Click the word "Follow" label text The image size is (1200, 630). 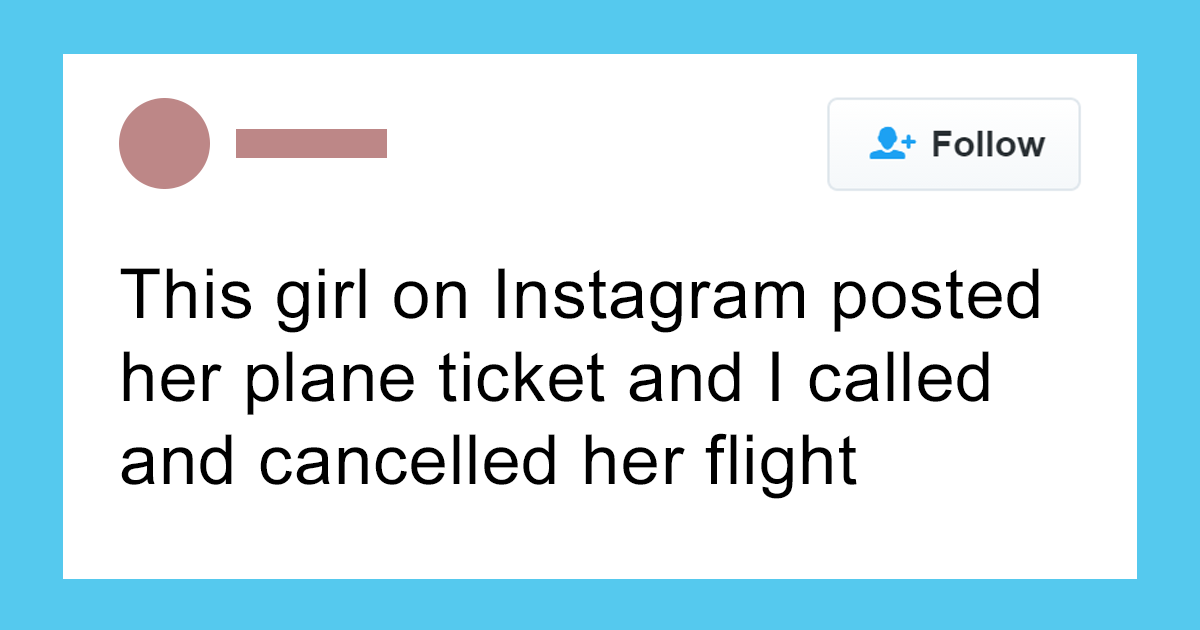988,144
